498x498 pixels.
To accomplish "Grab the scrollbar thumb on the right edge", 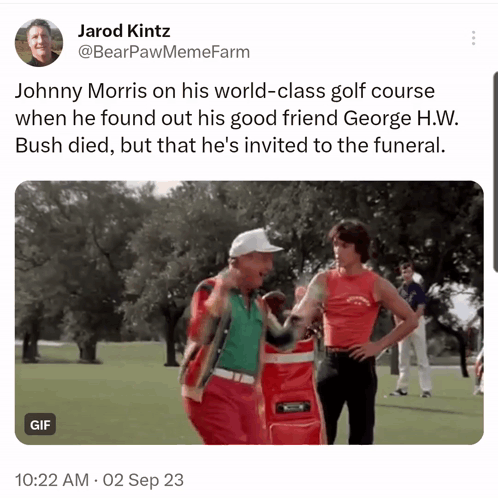I will click(x=495, y=172).
